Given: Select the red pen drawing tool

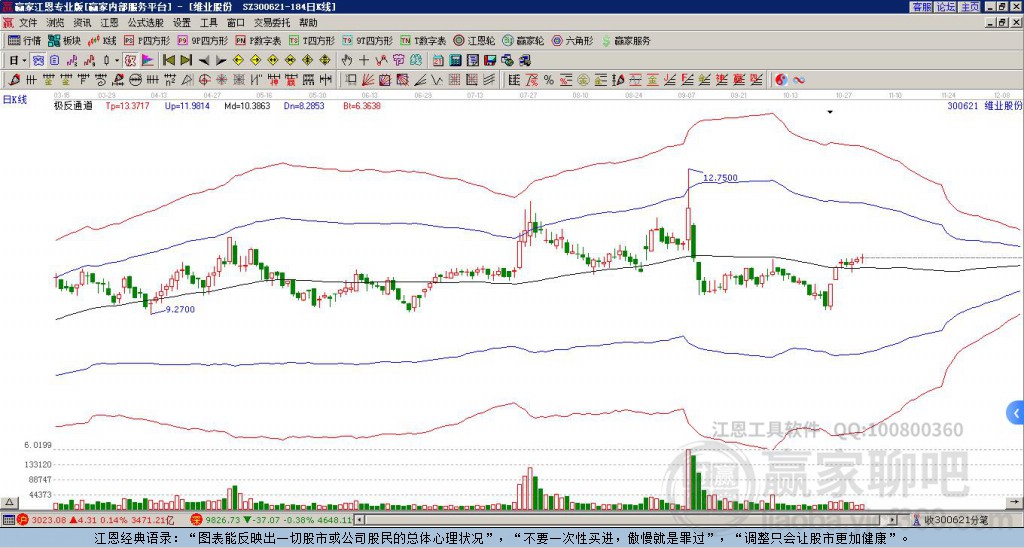Looking at the screenshot, I should pyautogui.click(x=14, y=80).
